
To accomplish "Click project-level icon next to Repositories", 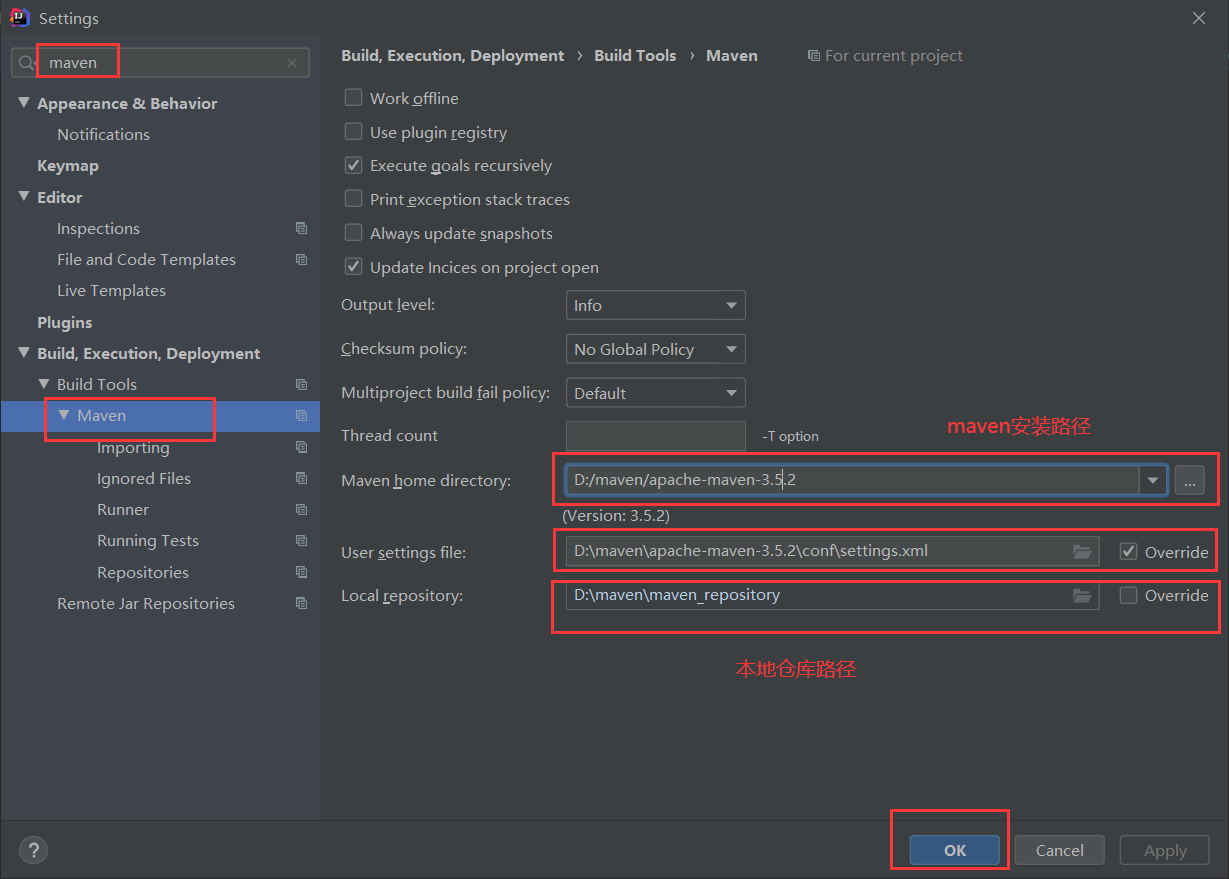I will tap(301, 572).
